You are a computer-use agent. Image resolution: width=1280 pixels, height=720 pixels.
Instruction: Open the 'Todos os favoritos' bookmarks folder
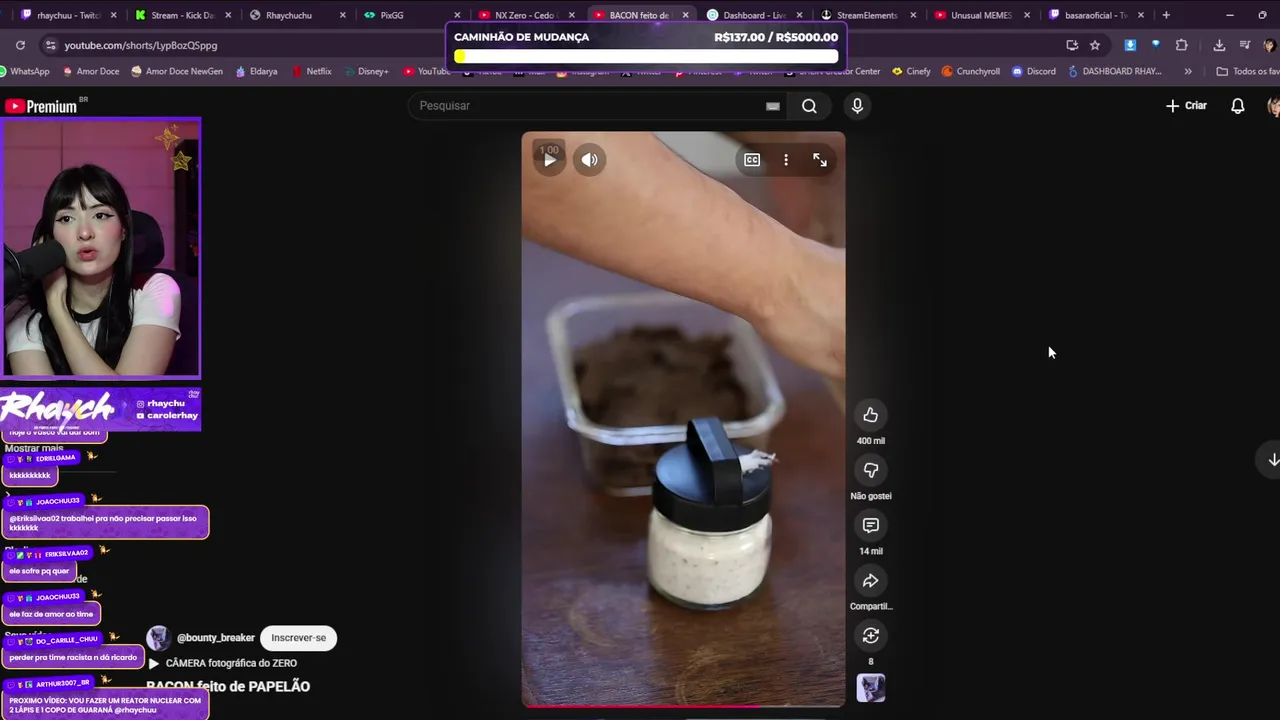(x=1247, y=71)
